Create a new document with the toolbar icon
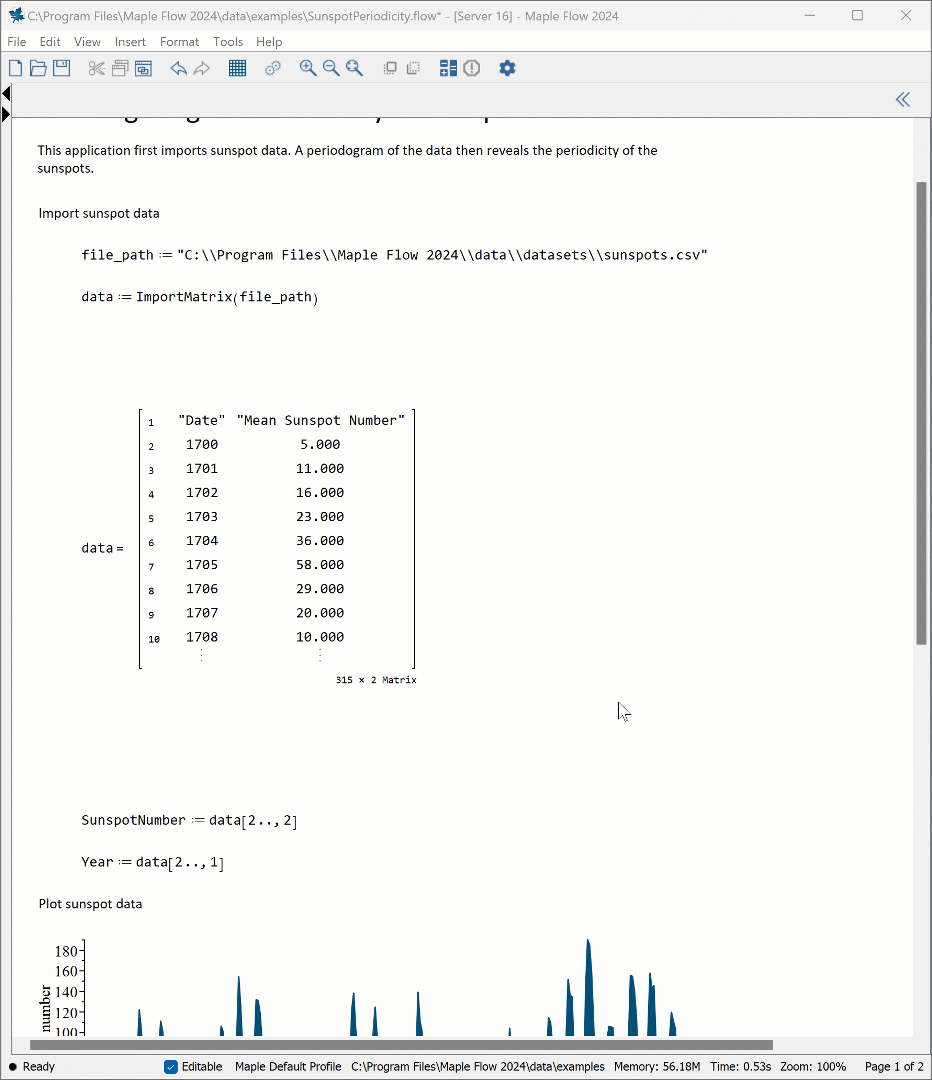This screenshot has height=1080, width=932. [x=16, y=68]
